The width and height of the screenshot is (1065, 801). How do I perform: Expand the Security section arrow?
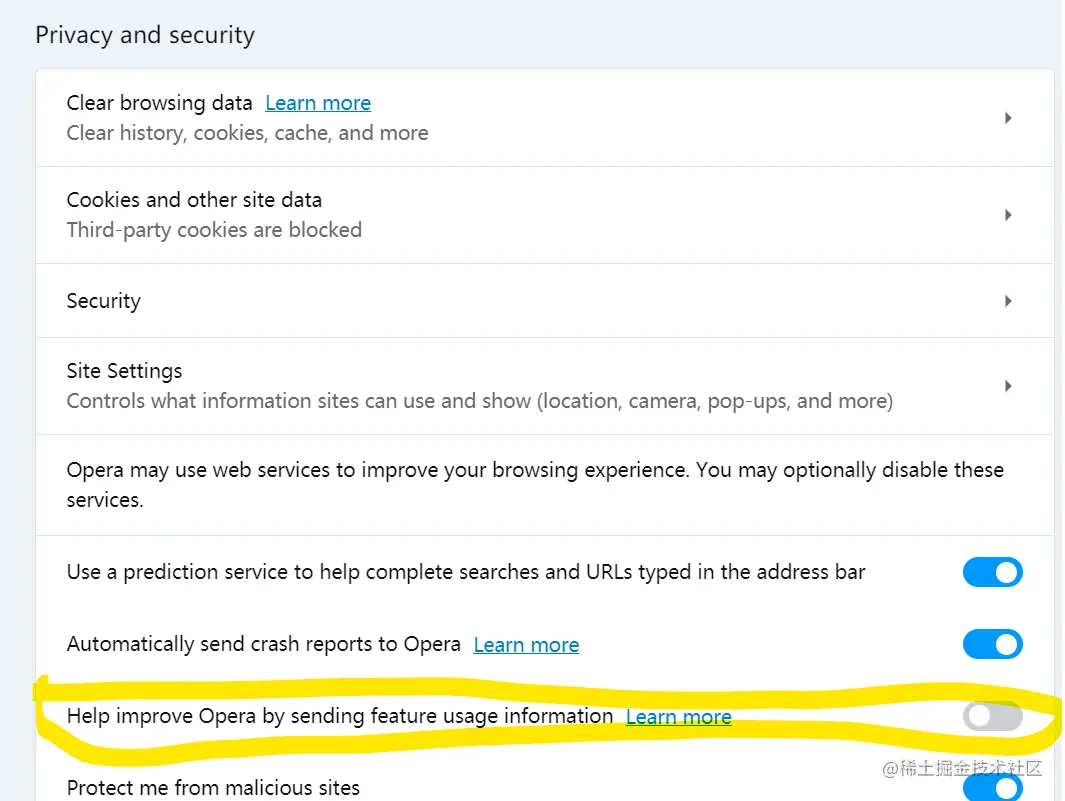[1008, 301]
